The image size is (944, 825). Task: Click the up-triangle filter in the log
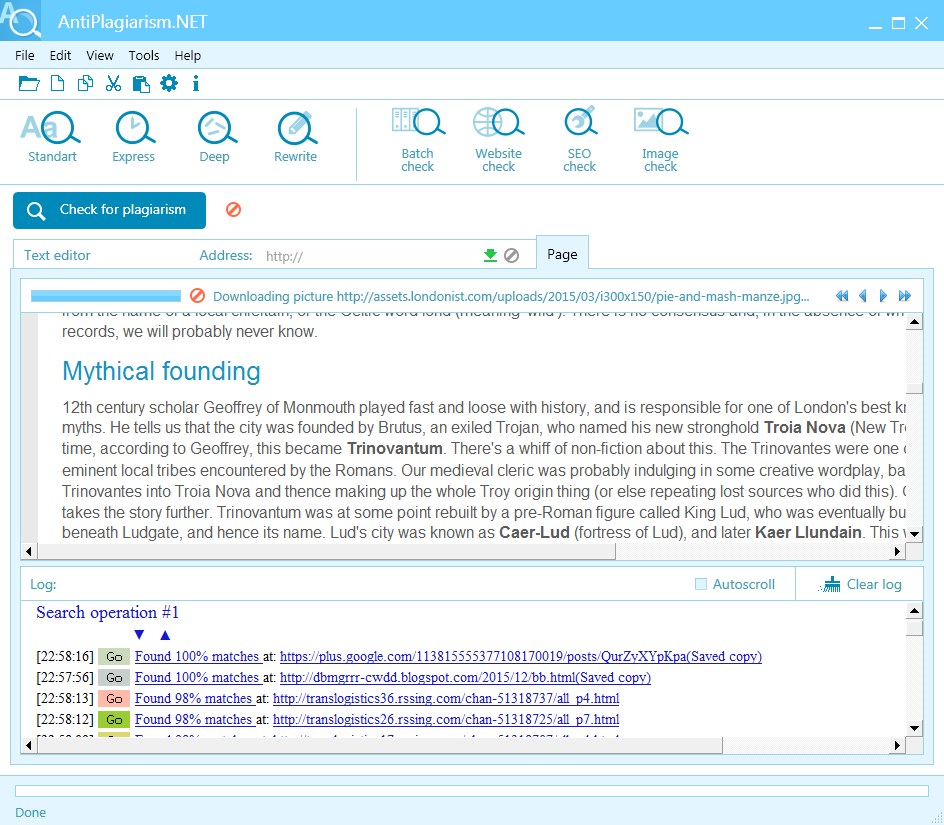point(165,635)
